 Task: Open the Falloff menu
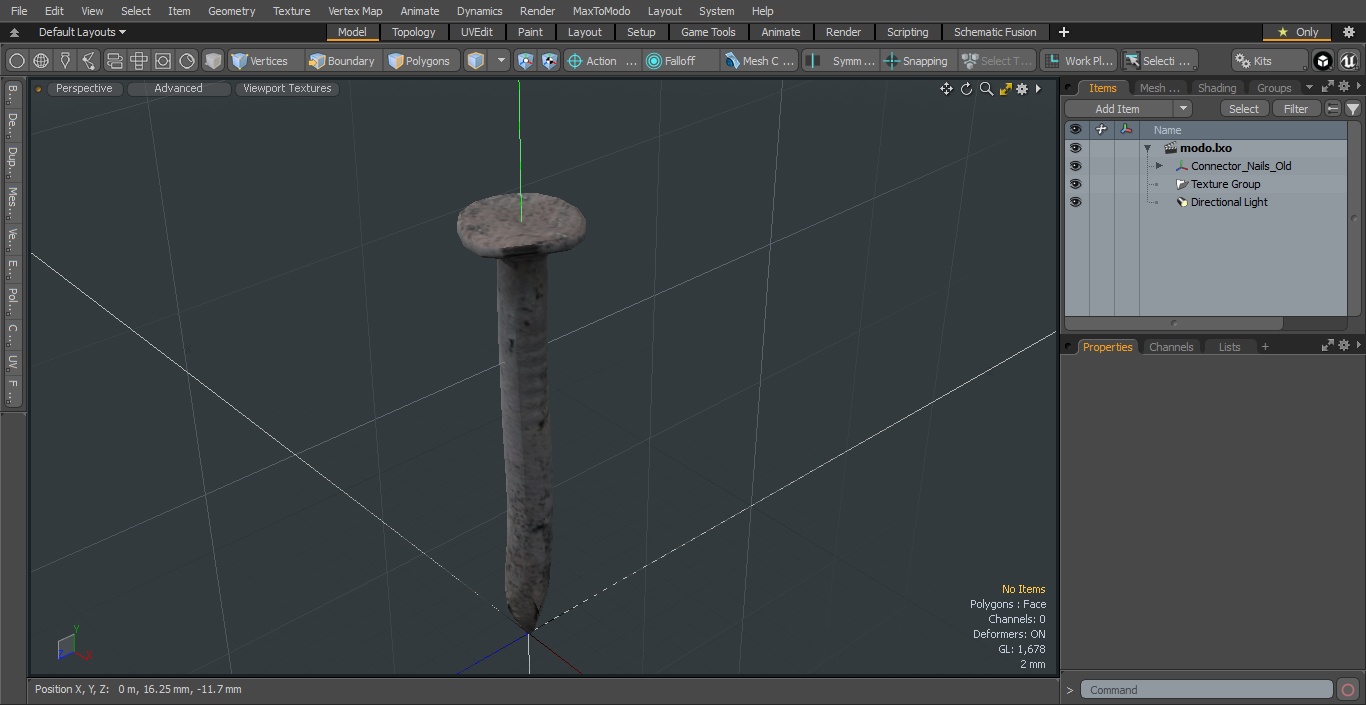[x=681, y=61]
